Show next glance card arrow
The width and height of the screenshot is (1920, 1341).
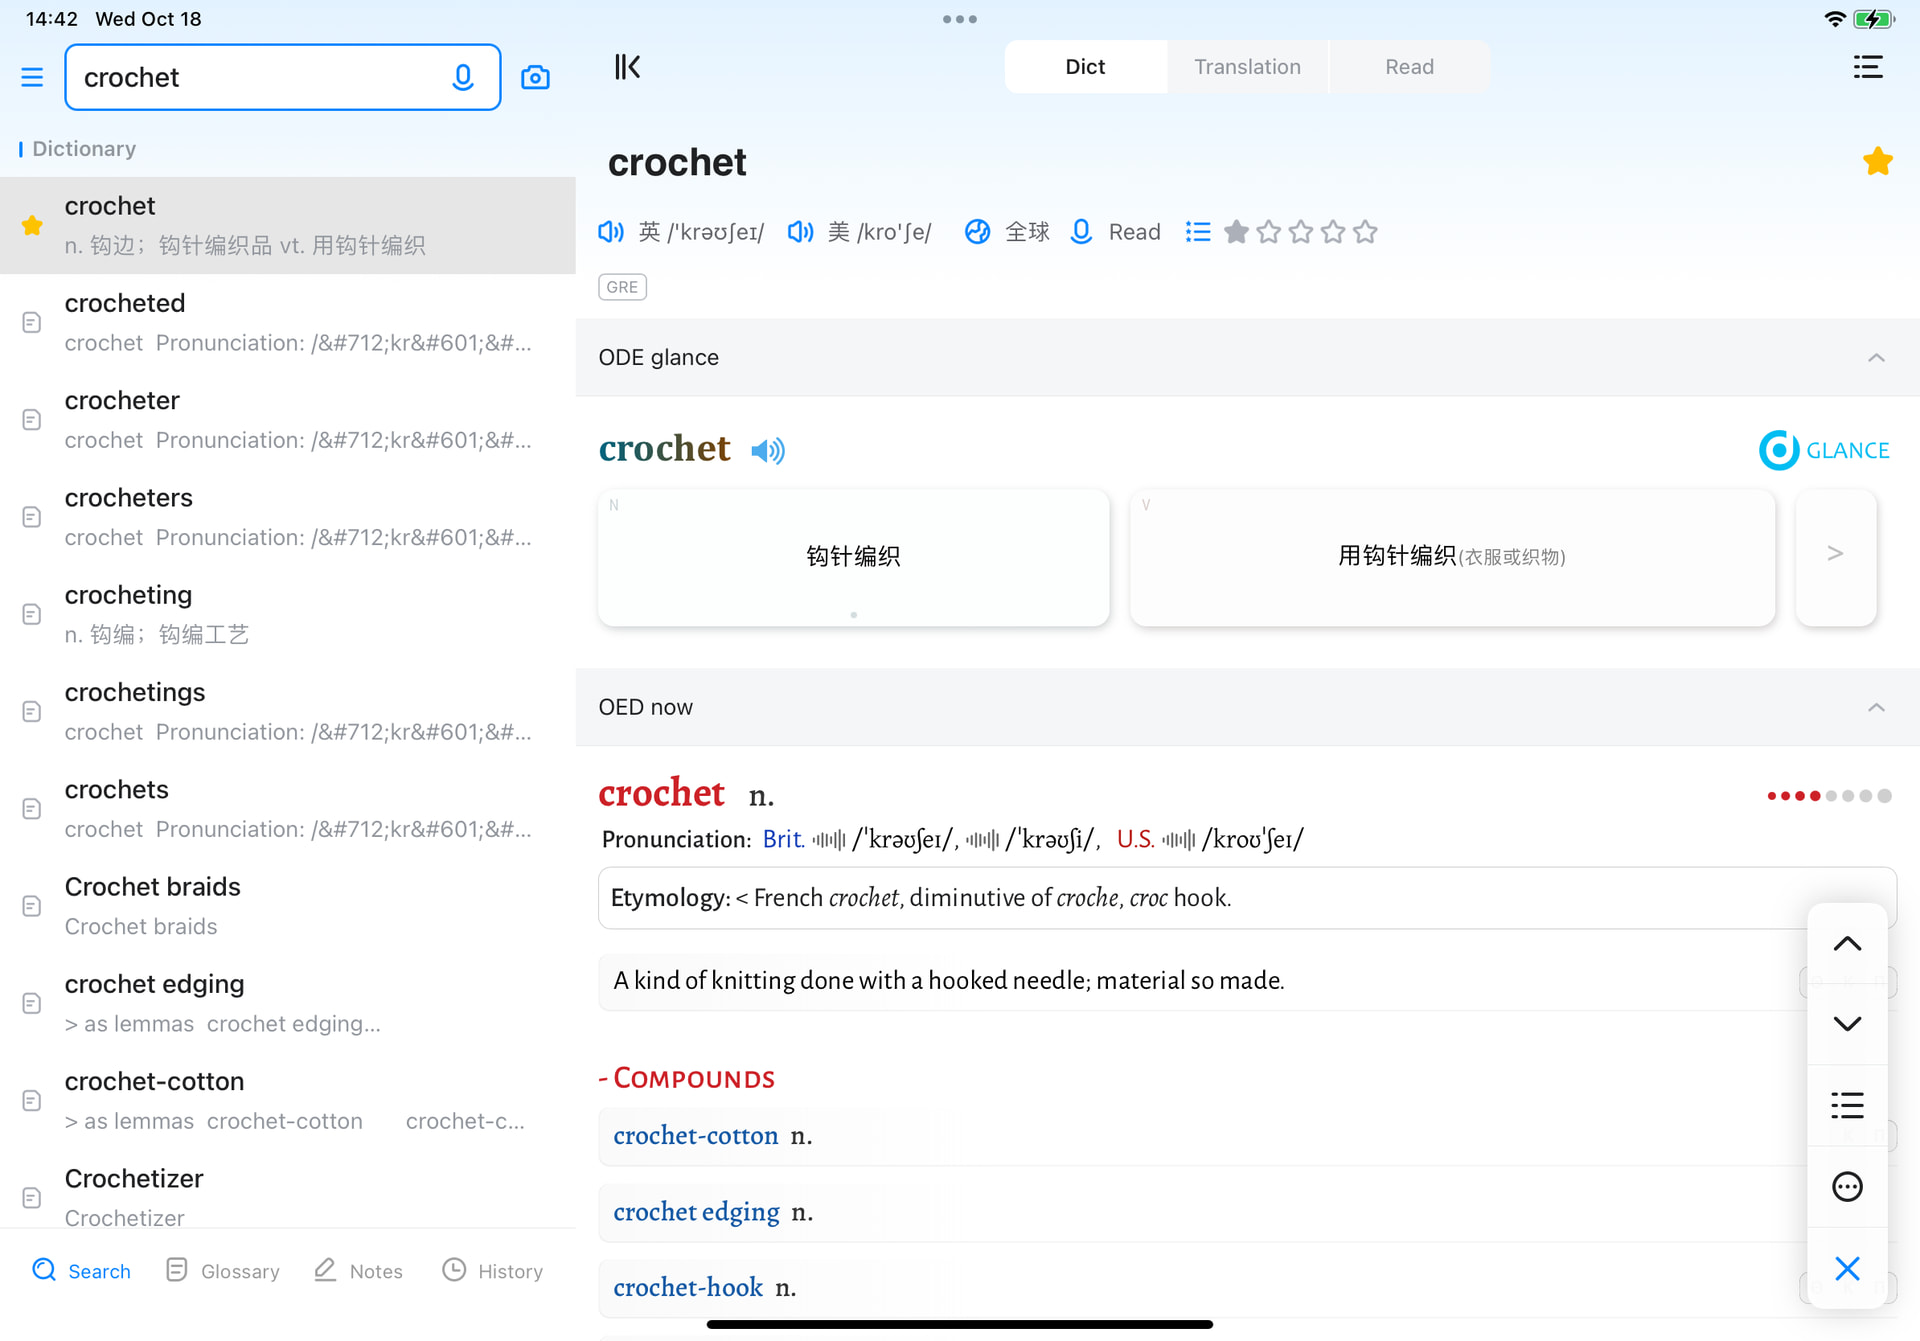click(x=1835, y=554)
